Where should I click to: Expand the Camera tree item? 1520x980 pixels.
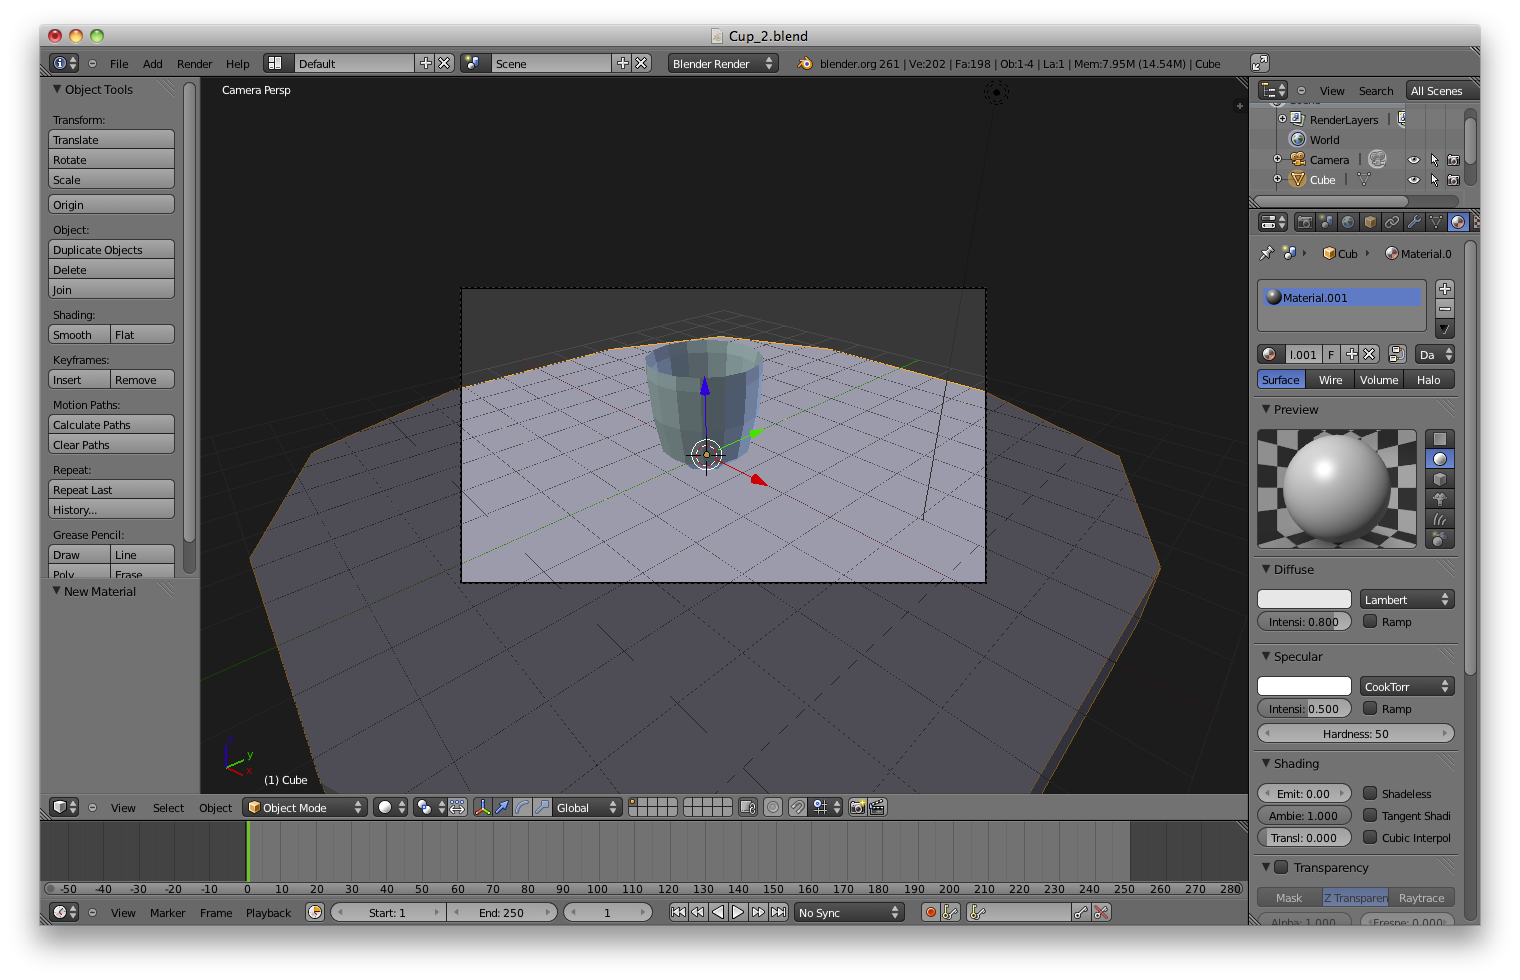pyautogui.click(x=1277, y=160)
